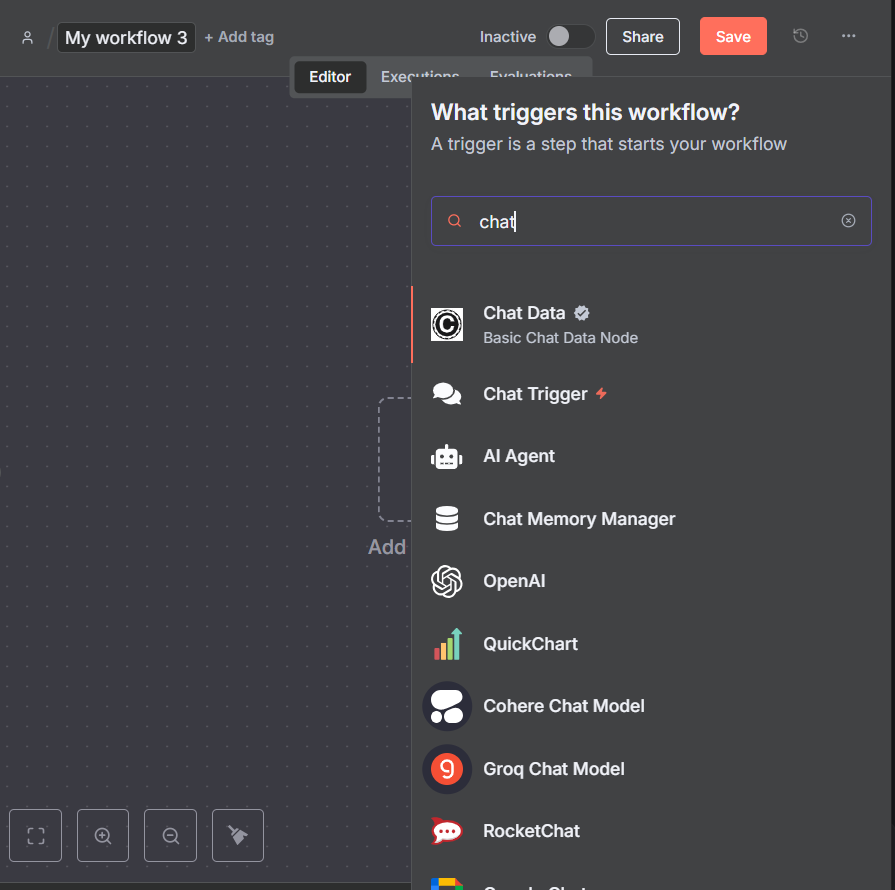The width and height of the screenshot is (895, 890).
Task: Switch to the Evaluations tab
Action: tap(530, 76)
